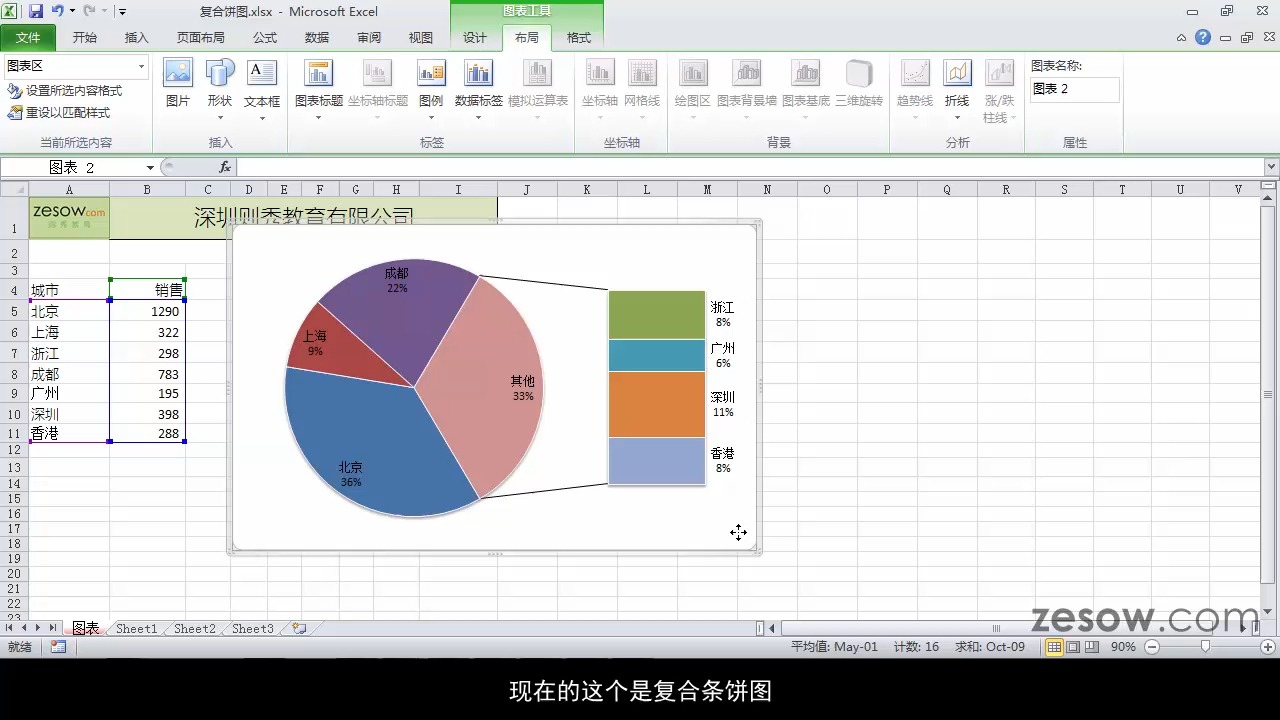Image resolution: width=1280 pixels, height=720 pixels.
Task: Expand the formula bar with the arrow
Action: [x=1271, y=167]
